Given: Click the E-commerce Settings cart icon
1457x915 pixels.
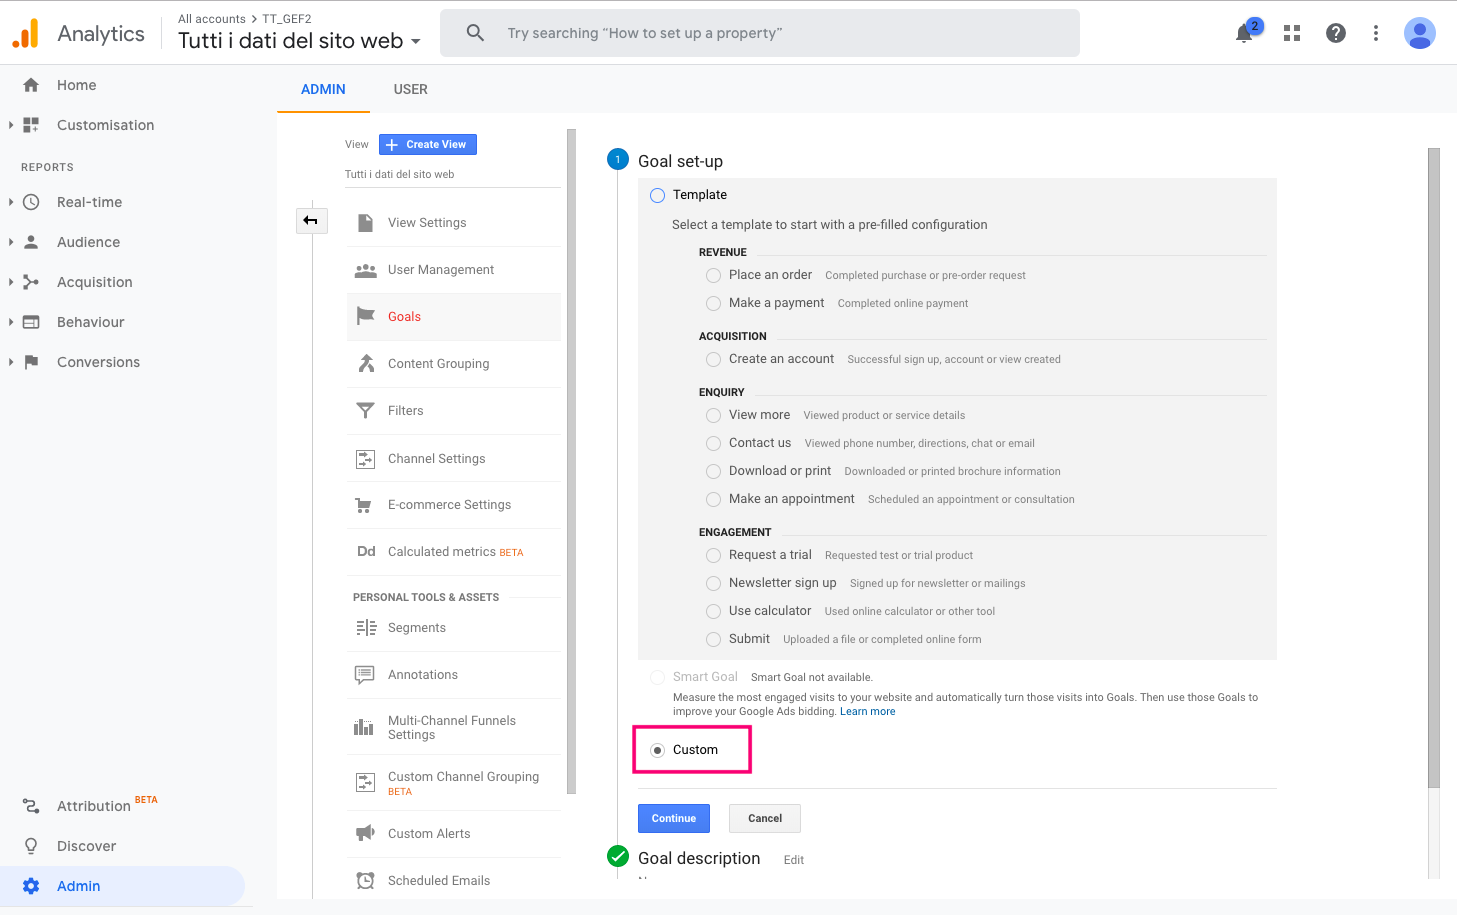Looking at the screenshot, I should coord(364,505).
